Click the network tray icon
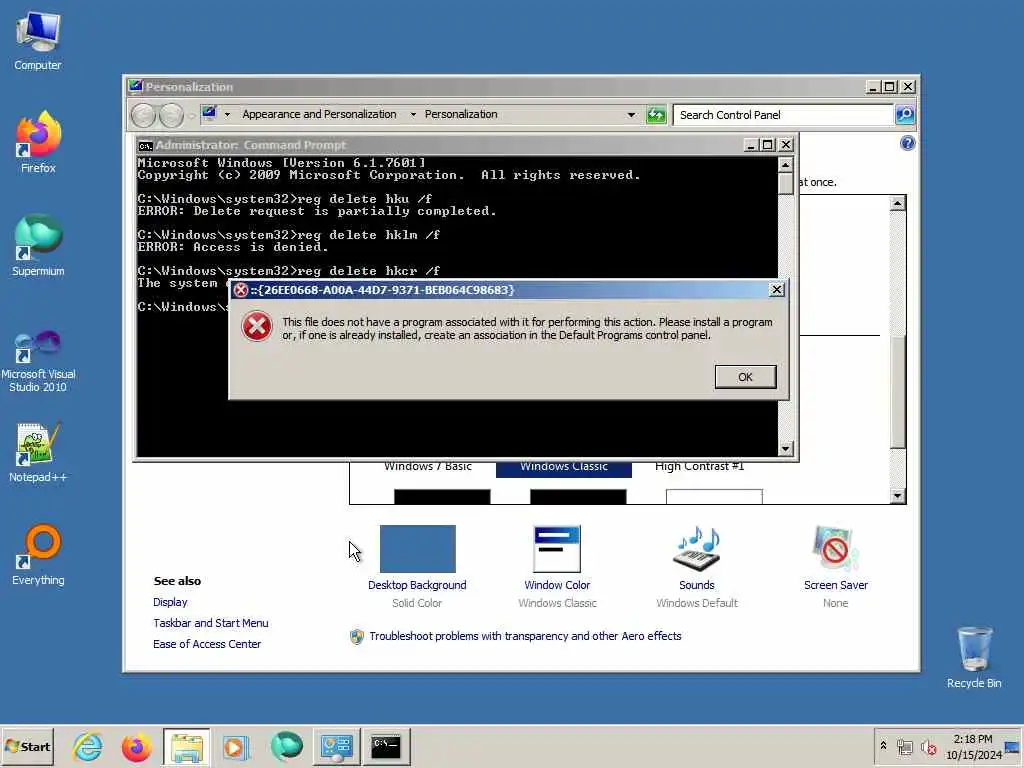This screenshot has width=1024, height=768. pos(904,747)
